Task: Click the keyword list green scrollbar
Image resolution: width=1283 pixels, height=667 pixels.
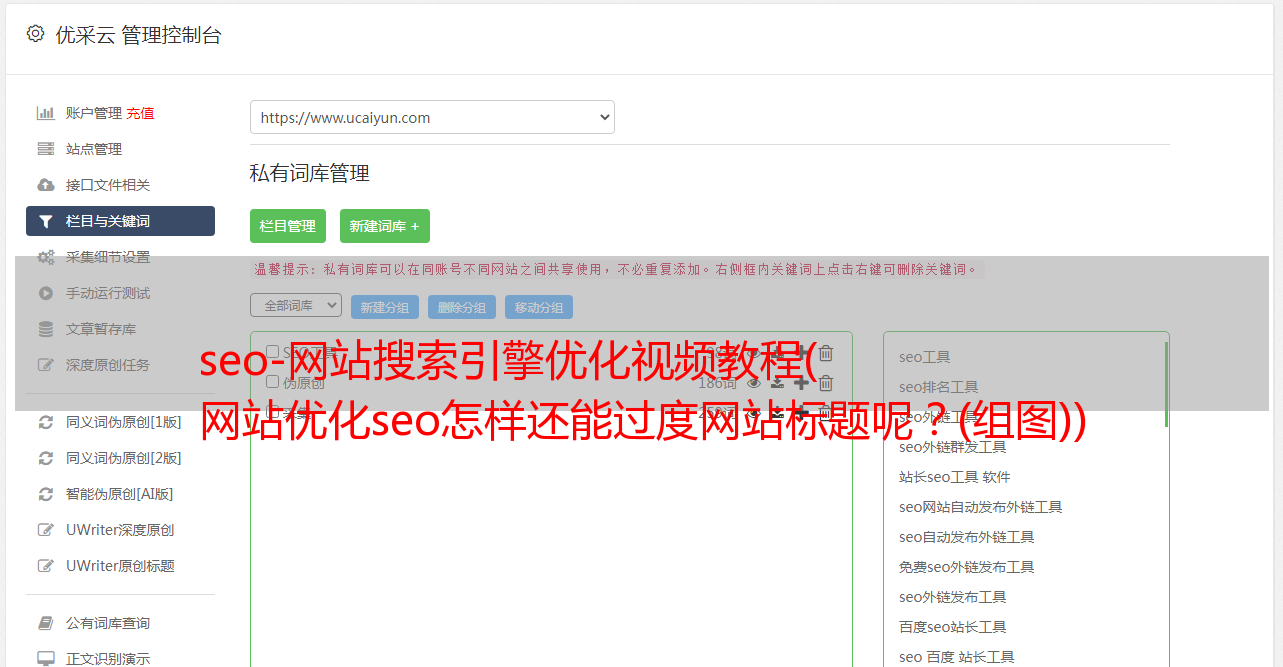Action: coord(1166,385)
